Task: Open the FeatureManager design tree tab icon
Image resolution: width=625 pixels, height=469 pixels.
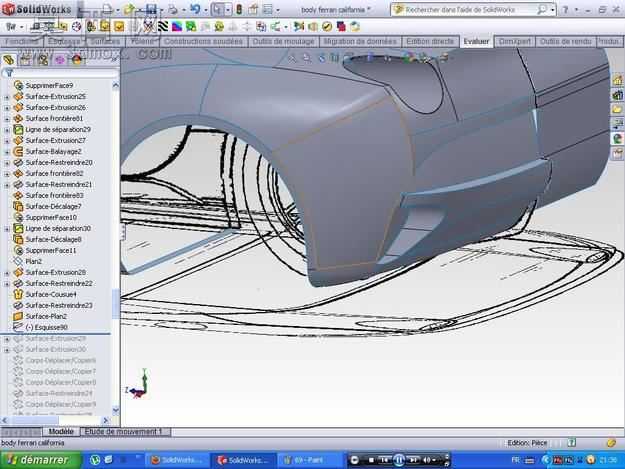Action: 9,60
